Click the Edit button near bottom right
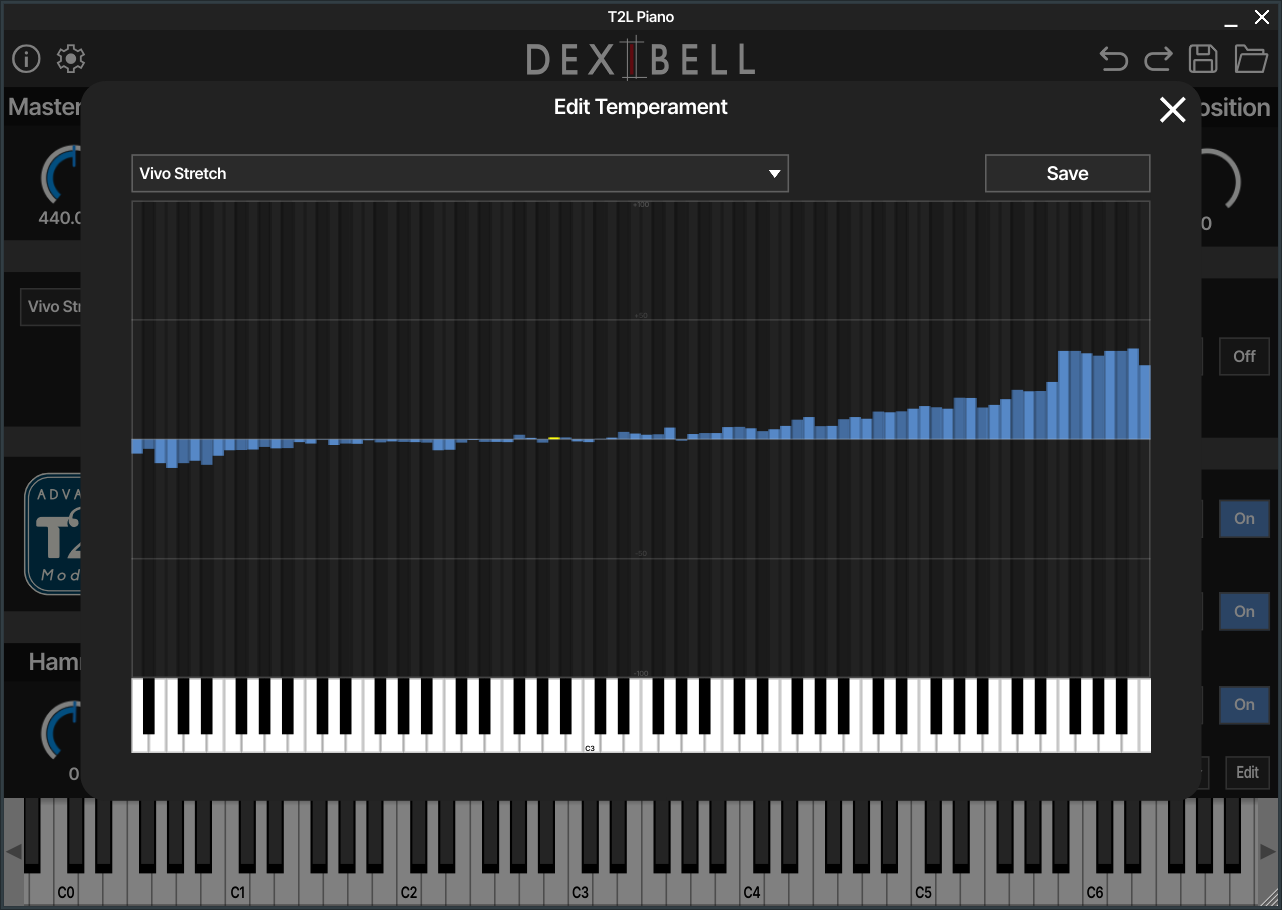The height and width of the screenshot is (910, 1282). (1247, 772)
